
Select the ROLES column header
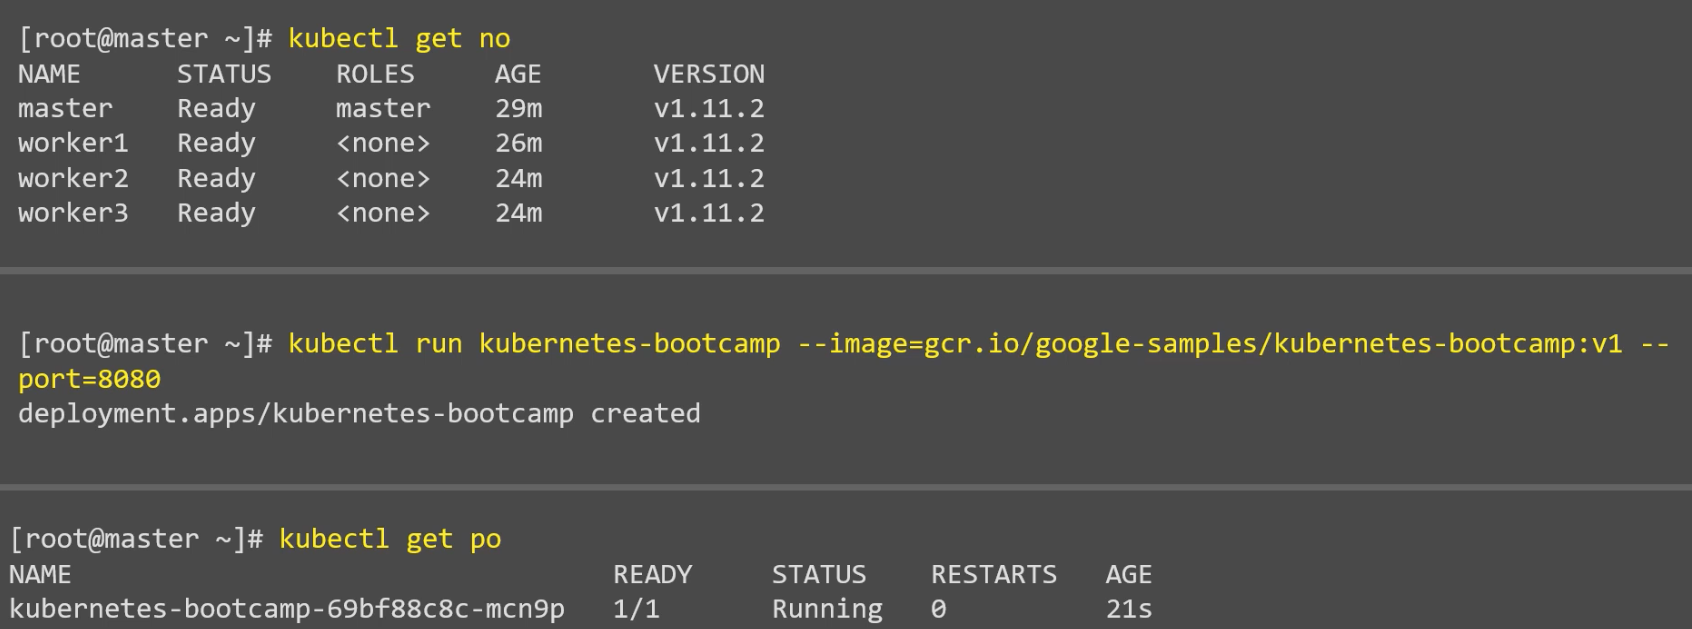pyautogui.click(x=375, y=74)
